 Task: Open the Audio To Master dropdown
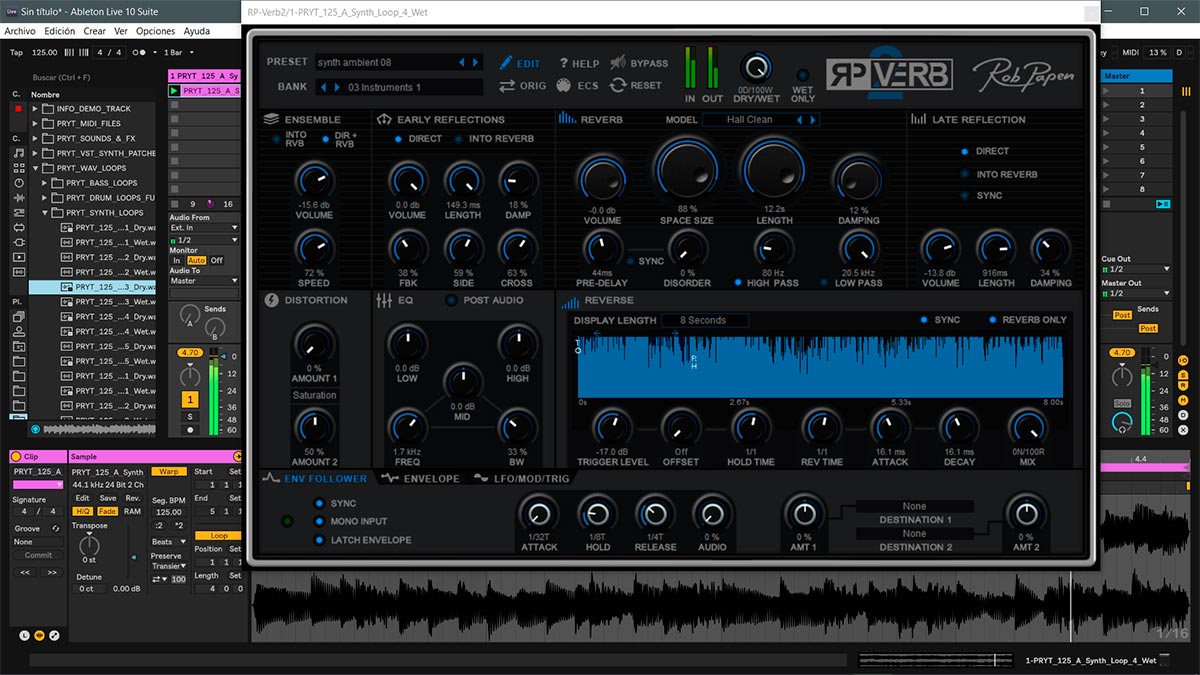[204, 281]
